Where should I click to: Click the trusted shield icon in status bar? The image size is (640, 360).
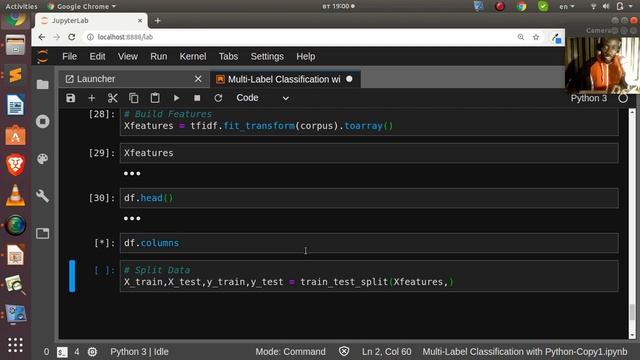point(344,351)
